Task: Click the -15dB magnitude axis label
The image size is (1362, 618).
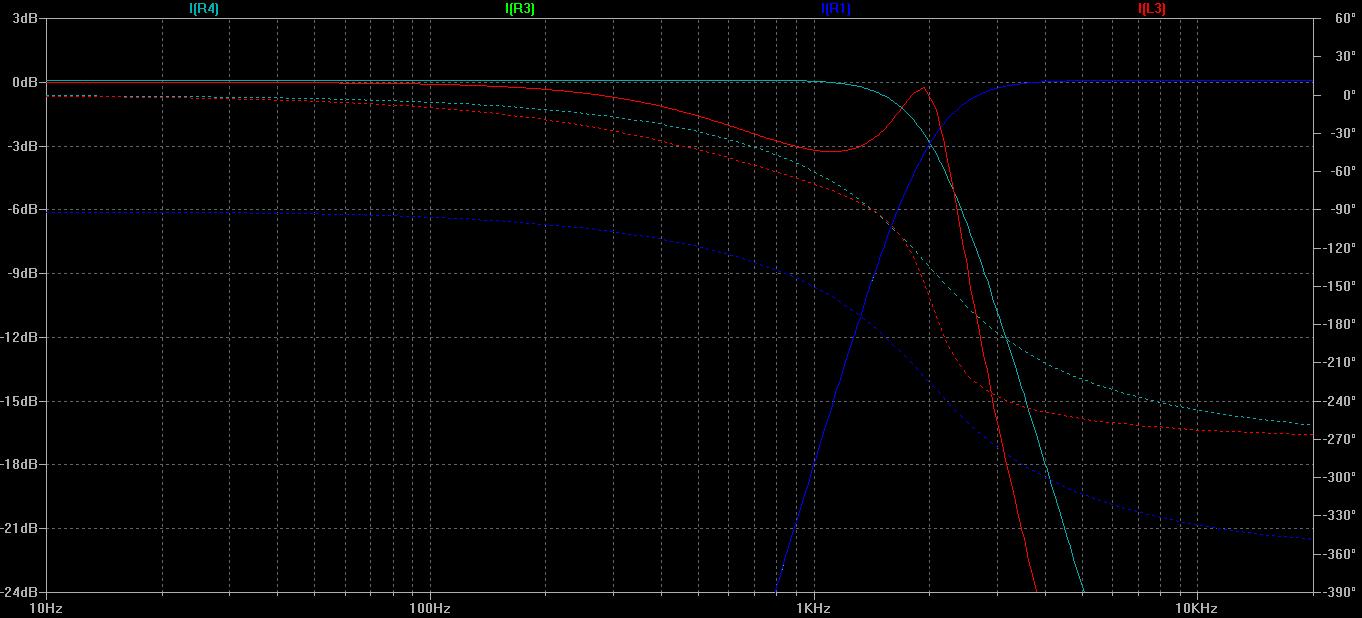Action: (x=20, y=401)
